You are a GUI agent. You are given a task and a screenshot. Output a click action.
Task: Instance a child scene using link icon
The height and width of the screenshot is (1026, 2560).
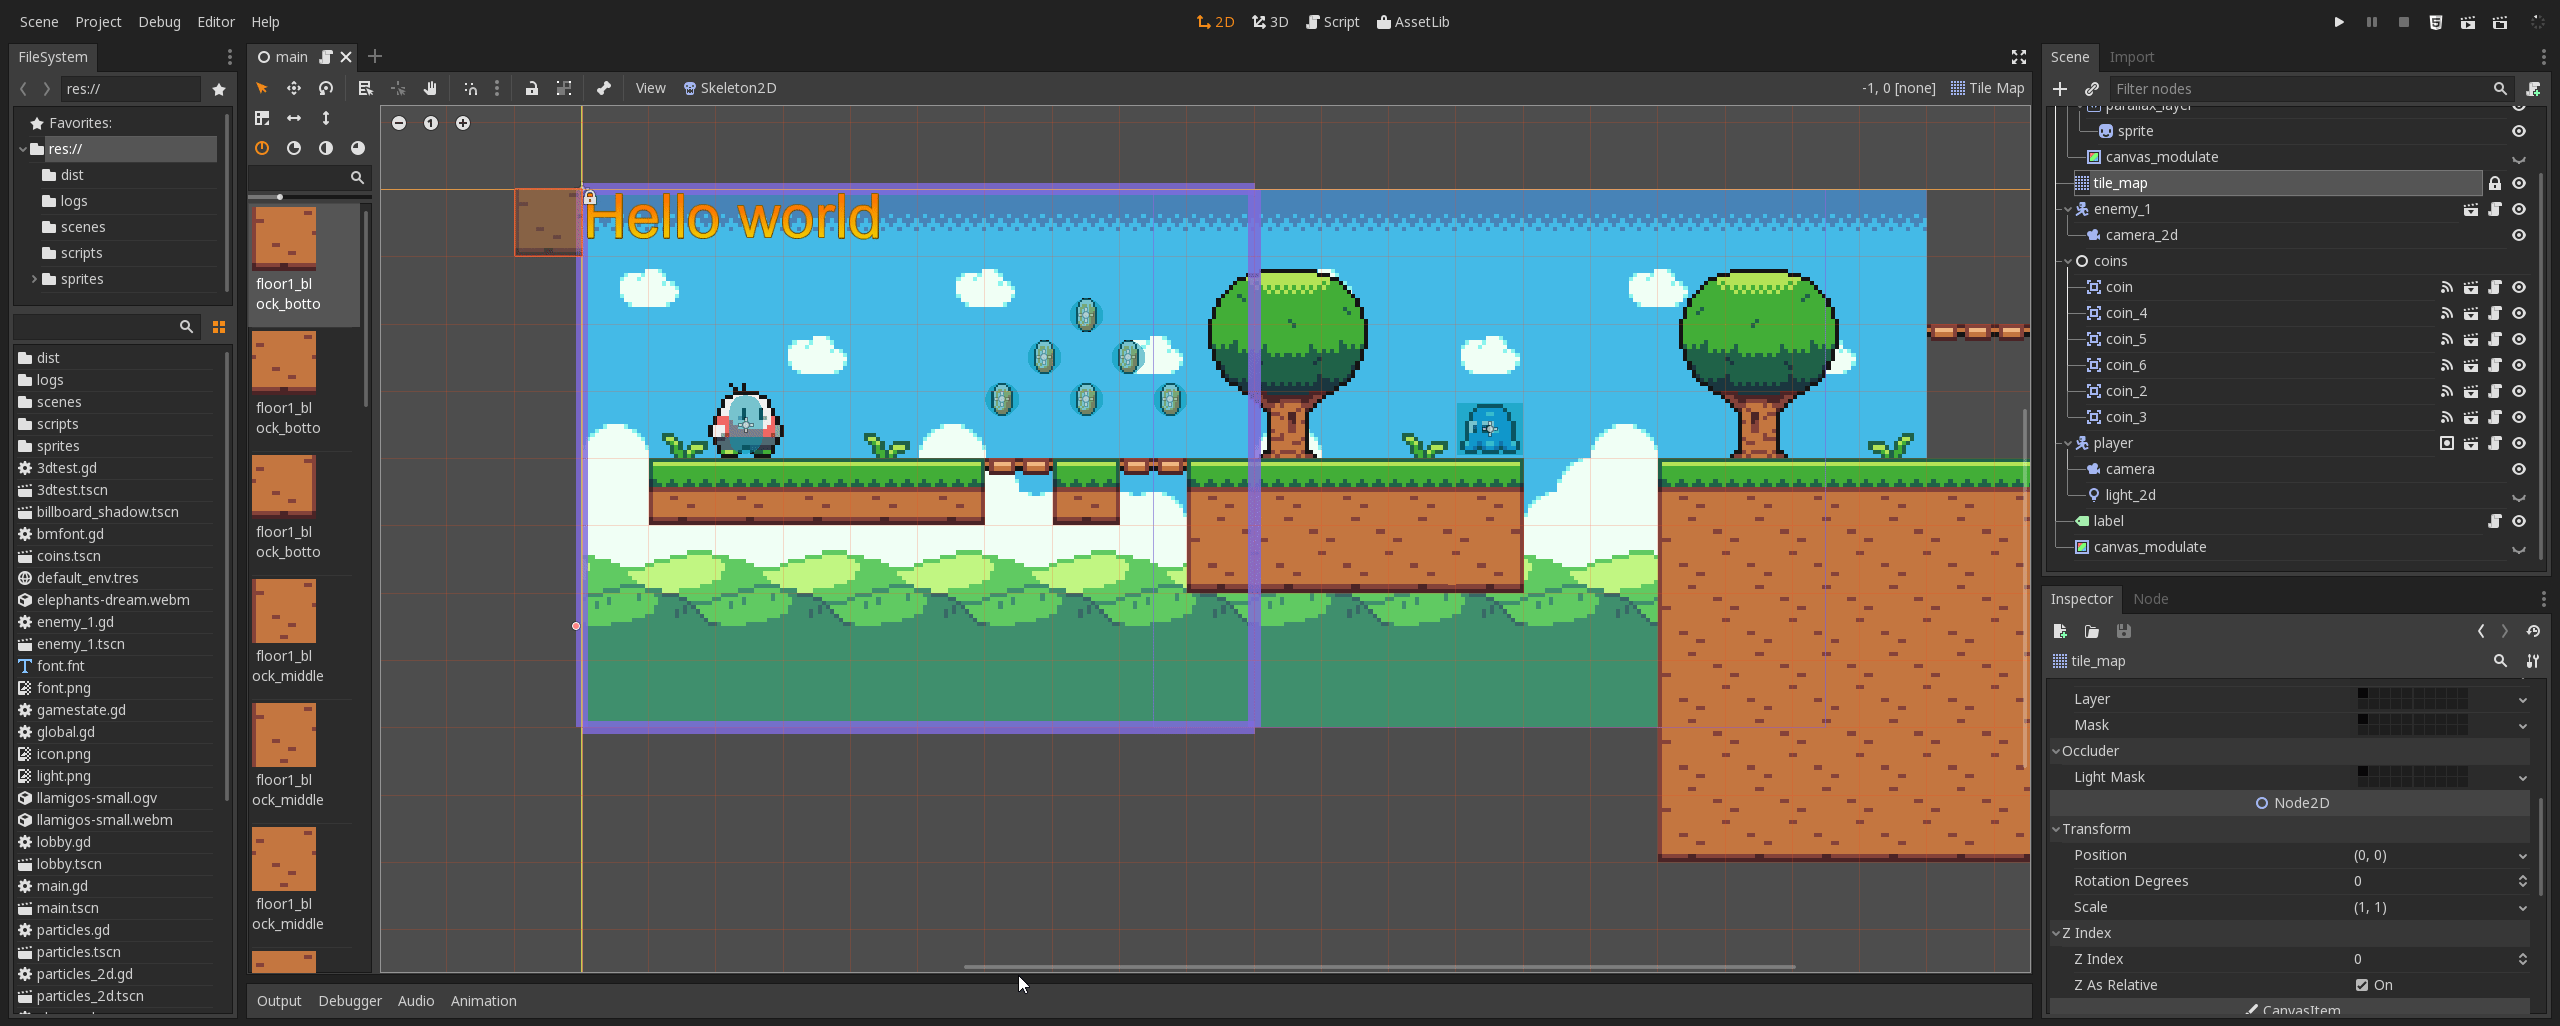pos(2091,89)
